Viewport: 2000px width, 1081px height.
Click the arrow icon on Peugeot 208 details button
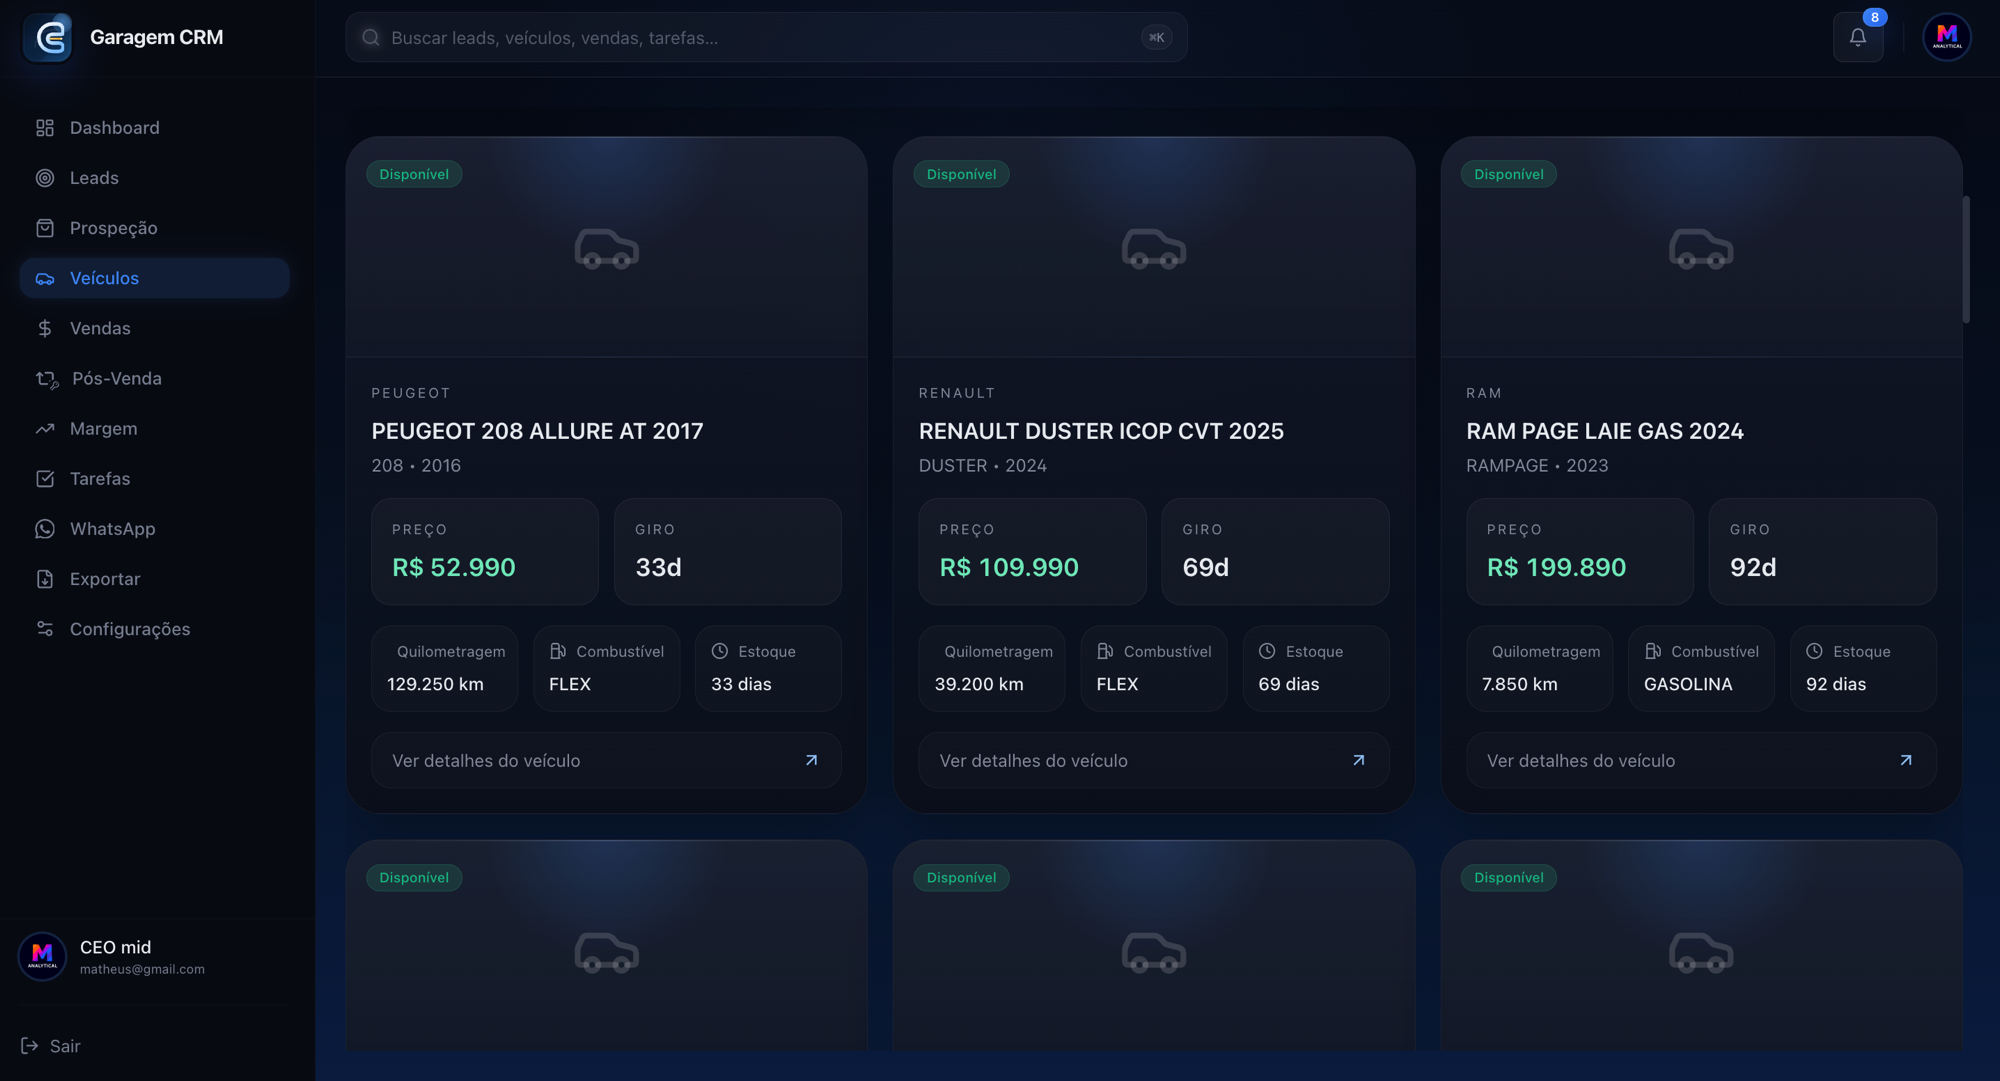point(811,761)
